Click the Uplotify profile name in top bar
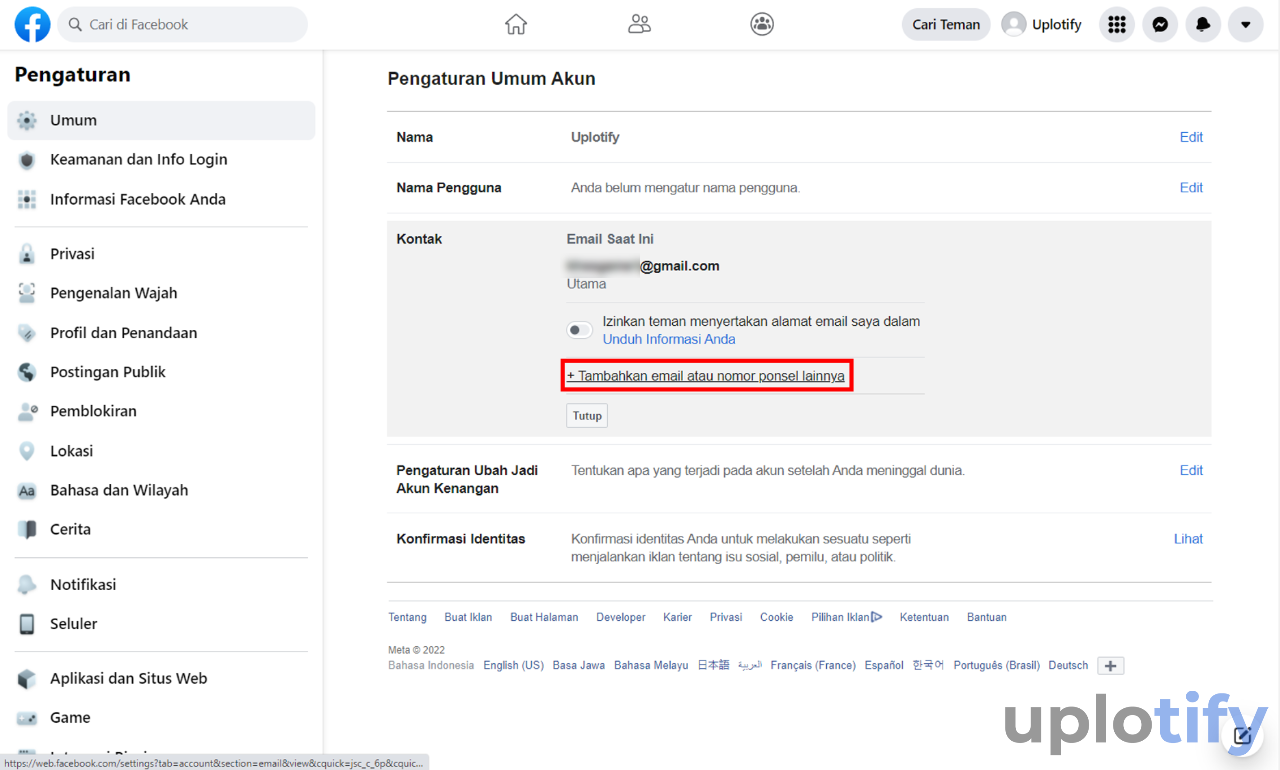1280x770 pixels. tap(1056, 24)
